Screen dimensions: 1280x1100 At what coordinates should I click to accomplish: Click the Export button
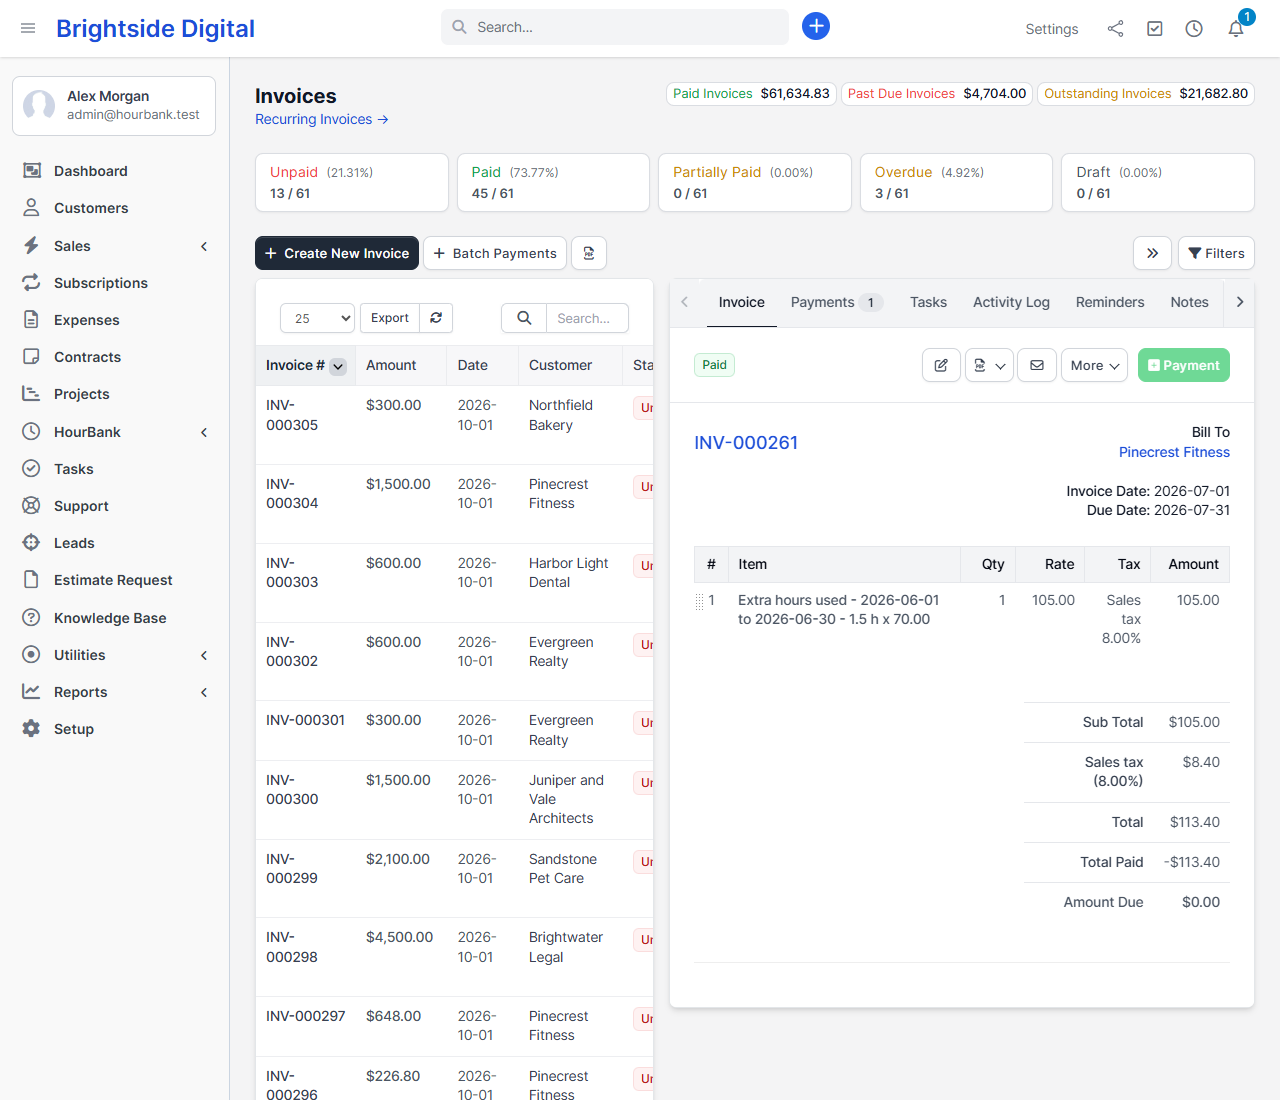click(x=390, y=318)
